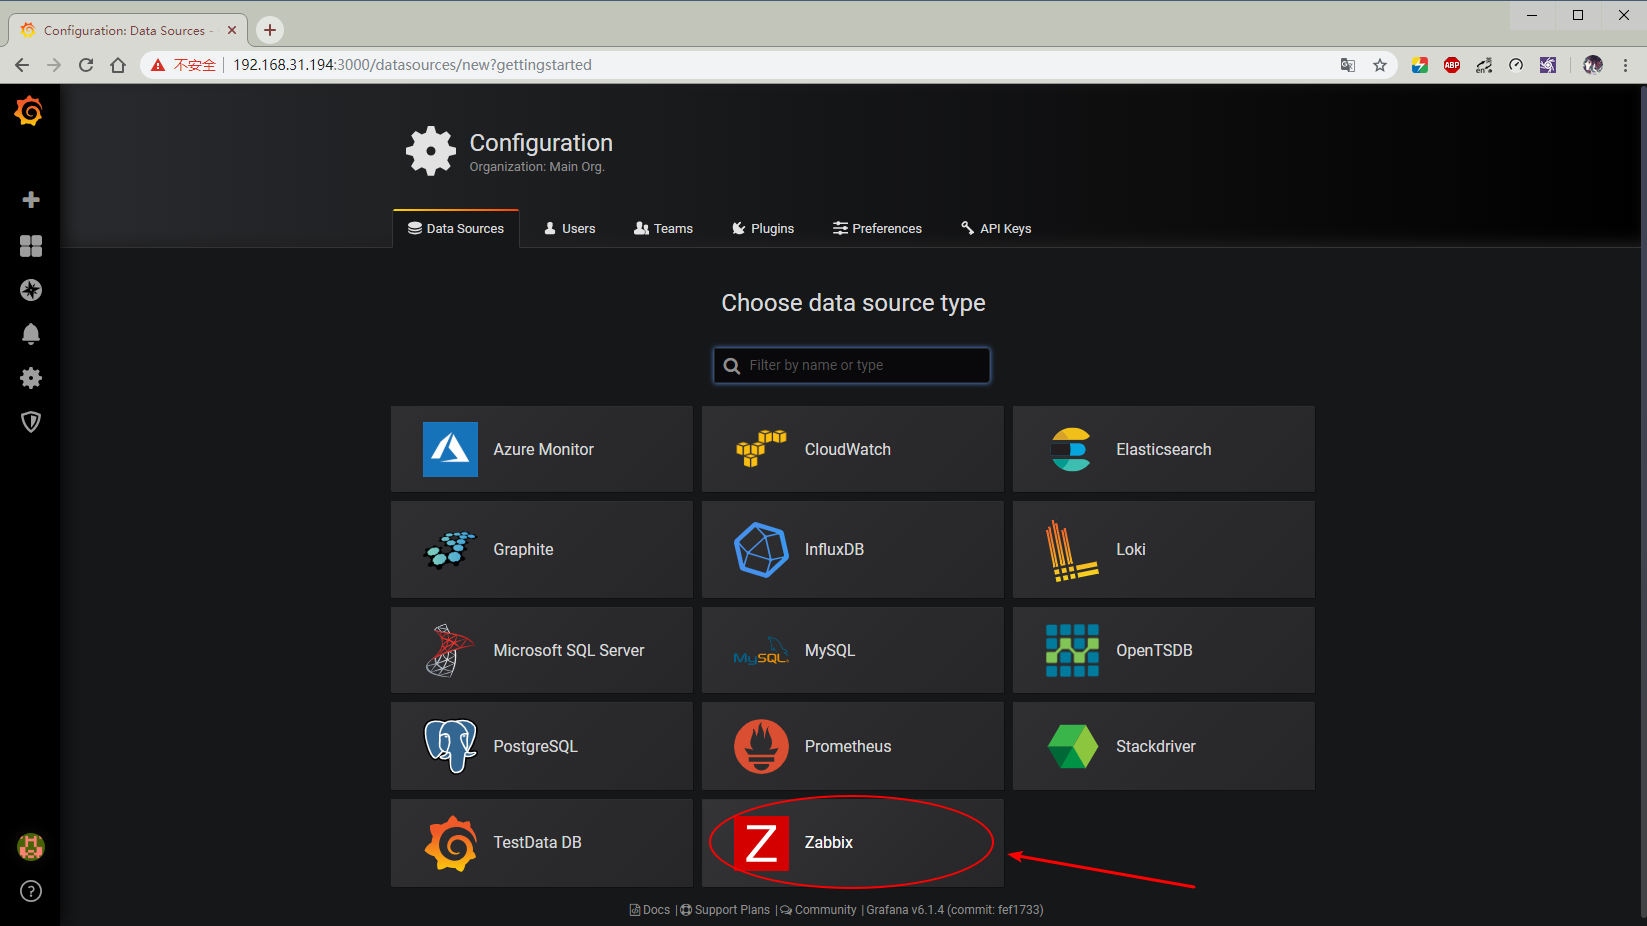Choose the OpenTSDB data source label

point(1154,651)
